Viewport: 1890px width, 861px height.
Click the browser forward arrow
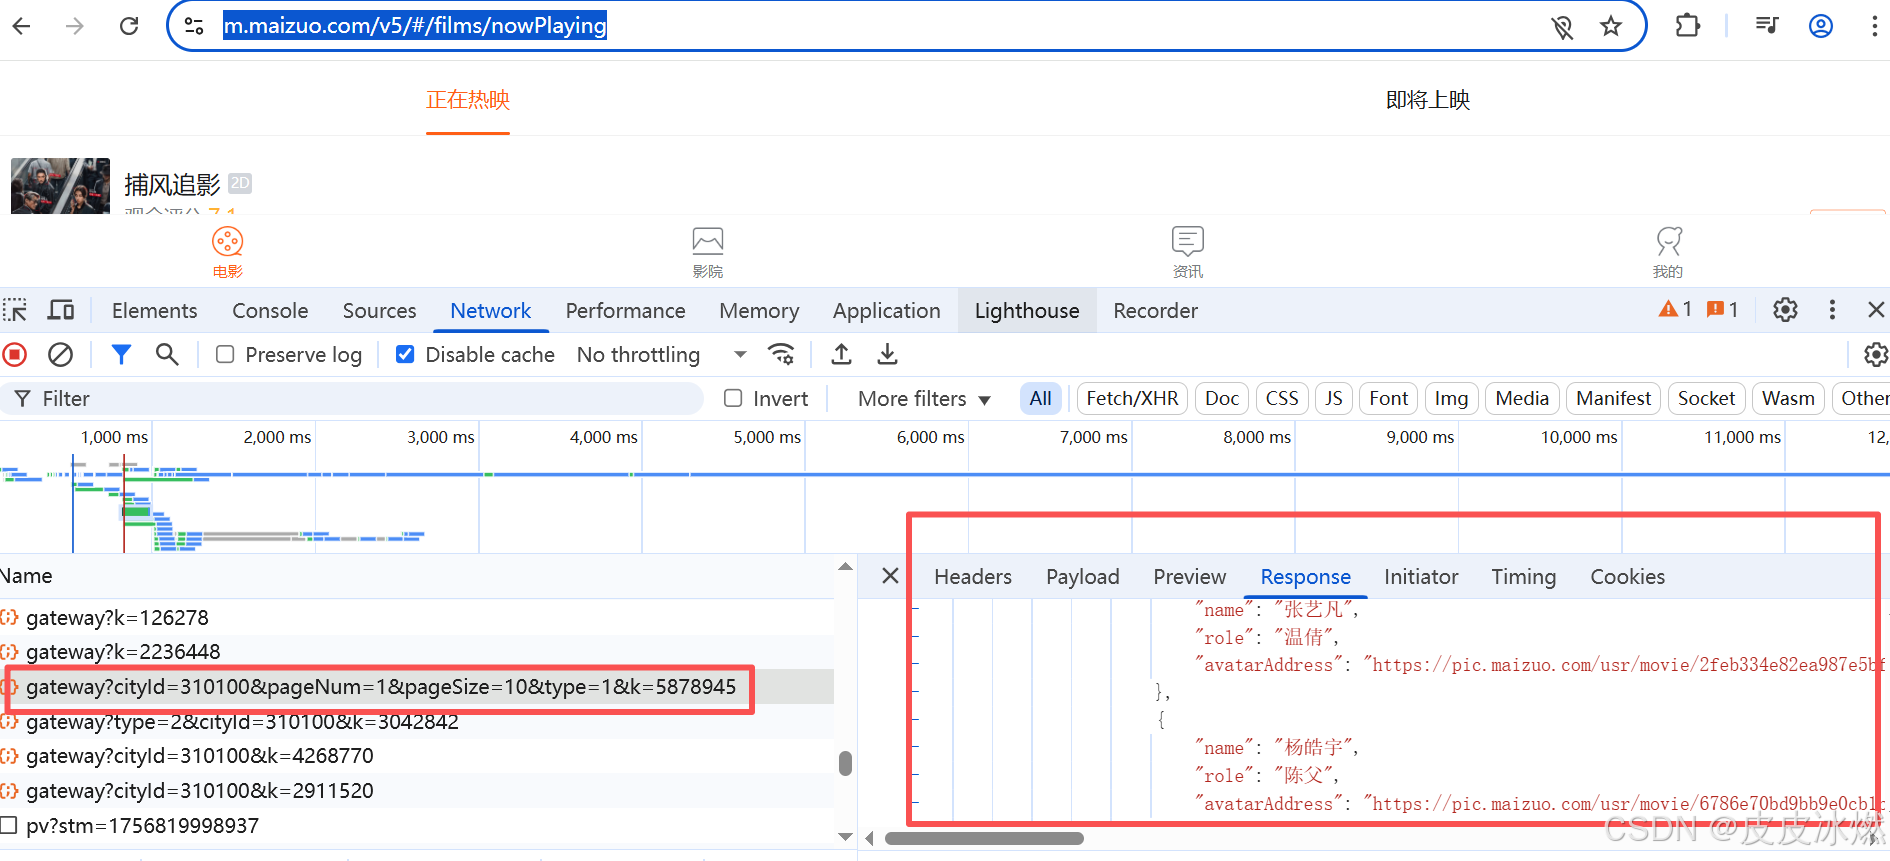(x=75, y=26)
